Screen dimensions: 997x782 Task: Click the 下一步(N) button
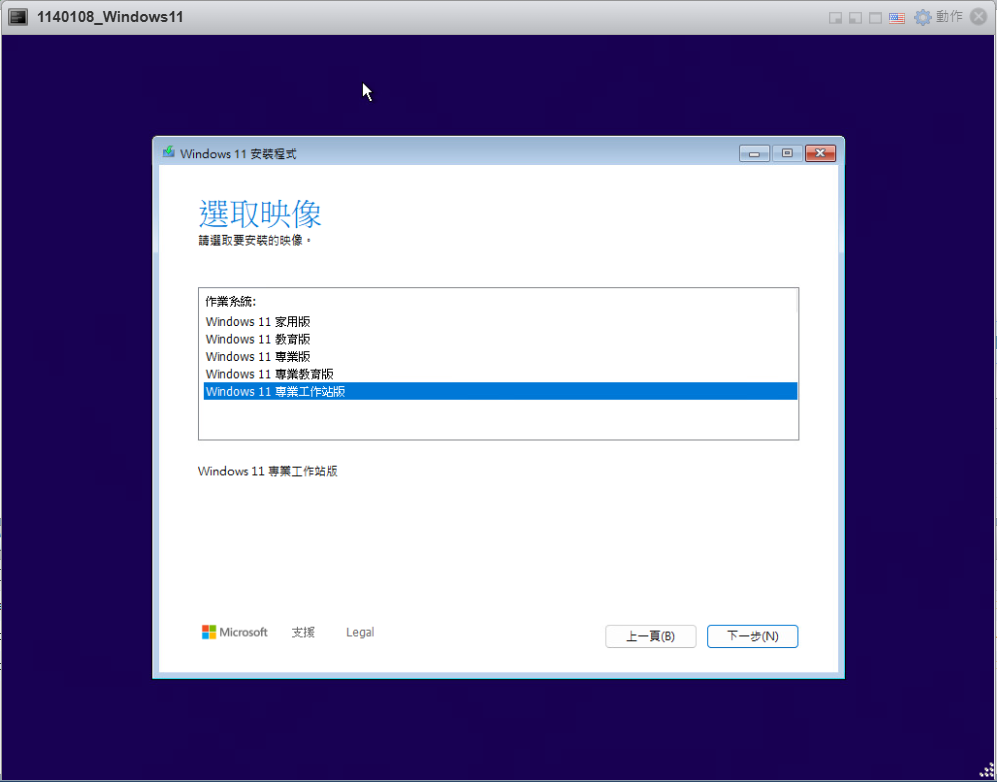(x=752, y=636)
